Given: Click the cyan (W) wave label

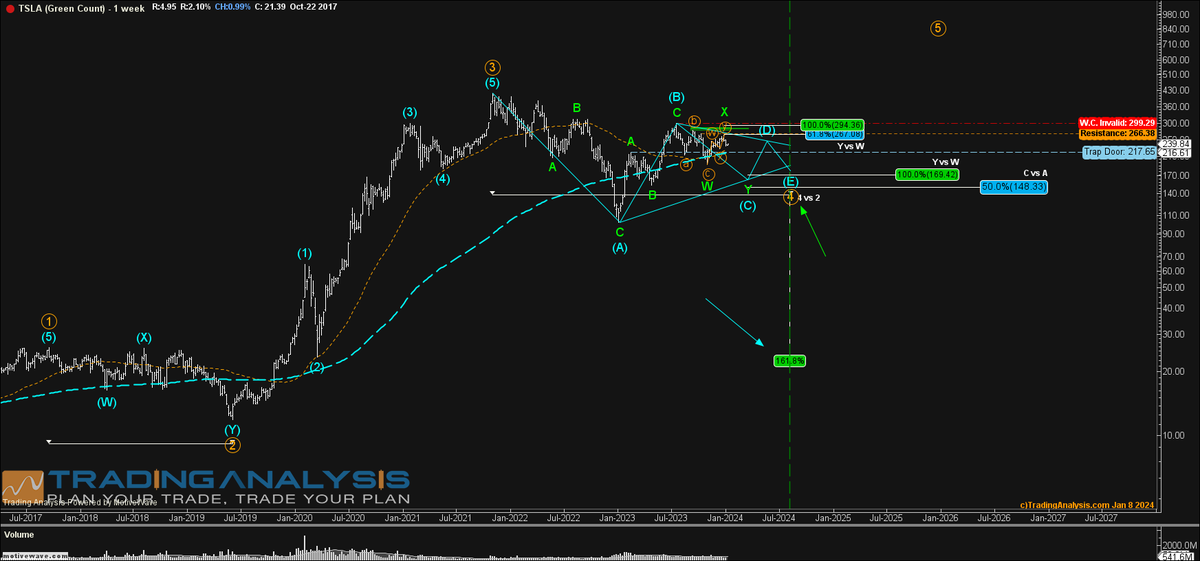Looking at the screenshot, I should click(x=107, y=402).
